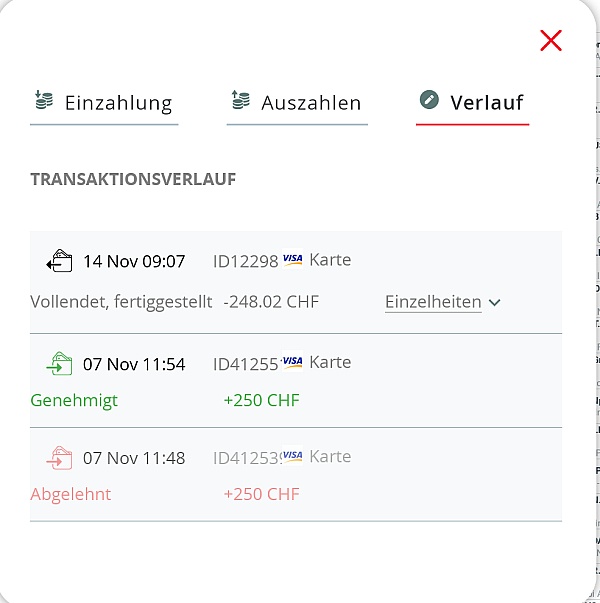Click the Genehmigt status label

[x=74, y=400]
